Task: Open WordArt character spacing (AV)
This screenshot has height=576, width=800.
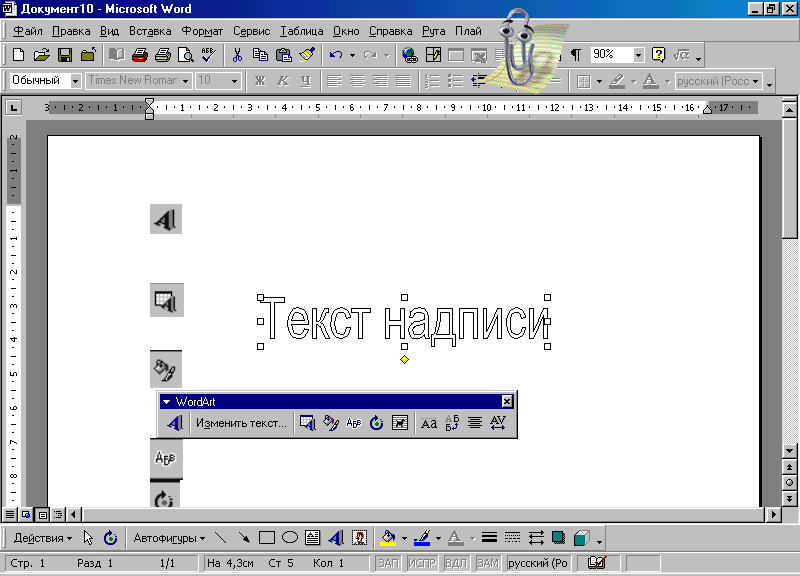Action: point(498,423)
